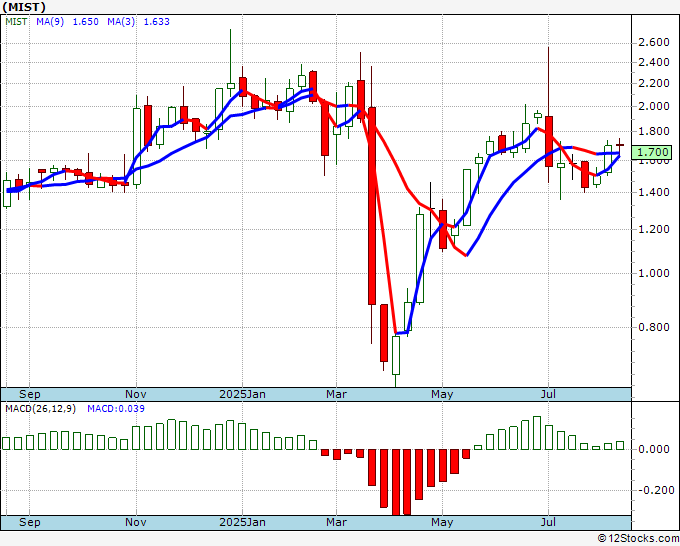Click the 0.000 MACD axis label
The height and width of the screenshot is (546, 680).
click(654, 449)
